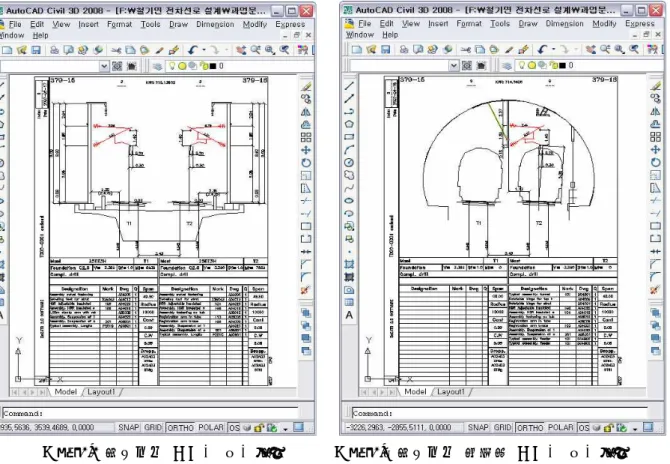This screenshot has height=464, width=670.
Task: Toggle POLAR in left window status bar
Action: click(211, 427)
